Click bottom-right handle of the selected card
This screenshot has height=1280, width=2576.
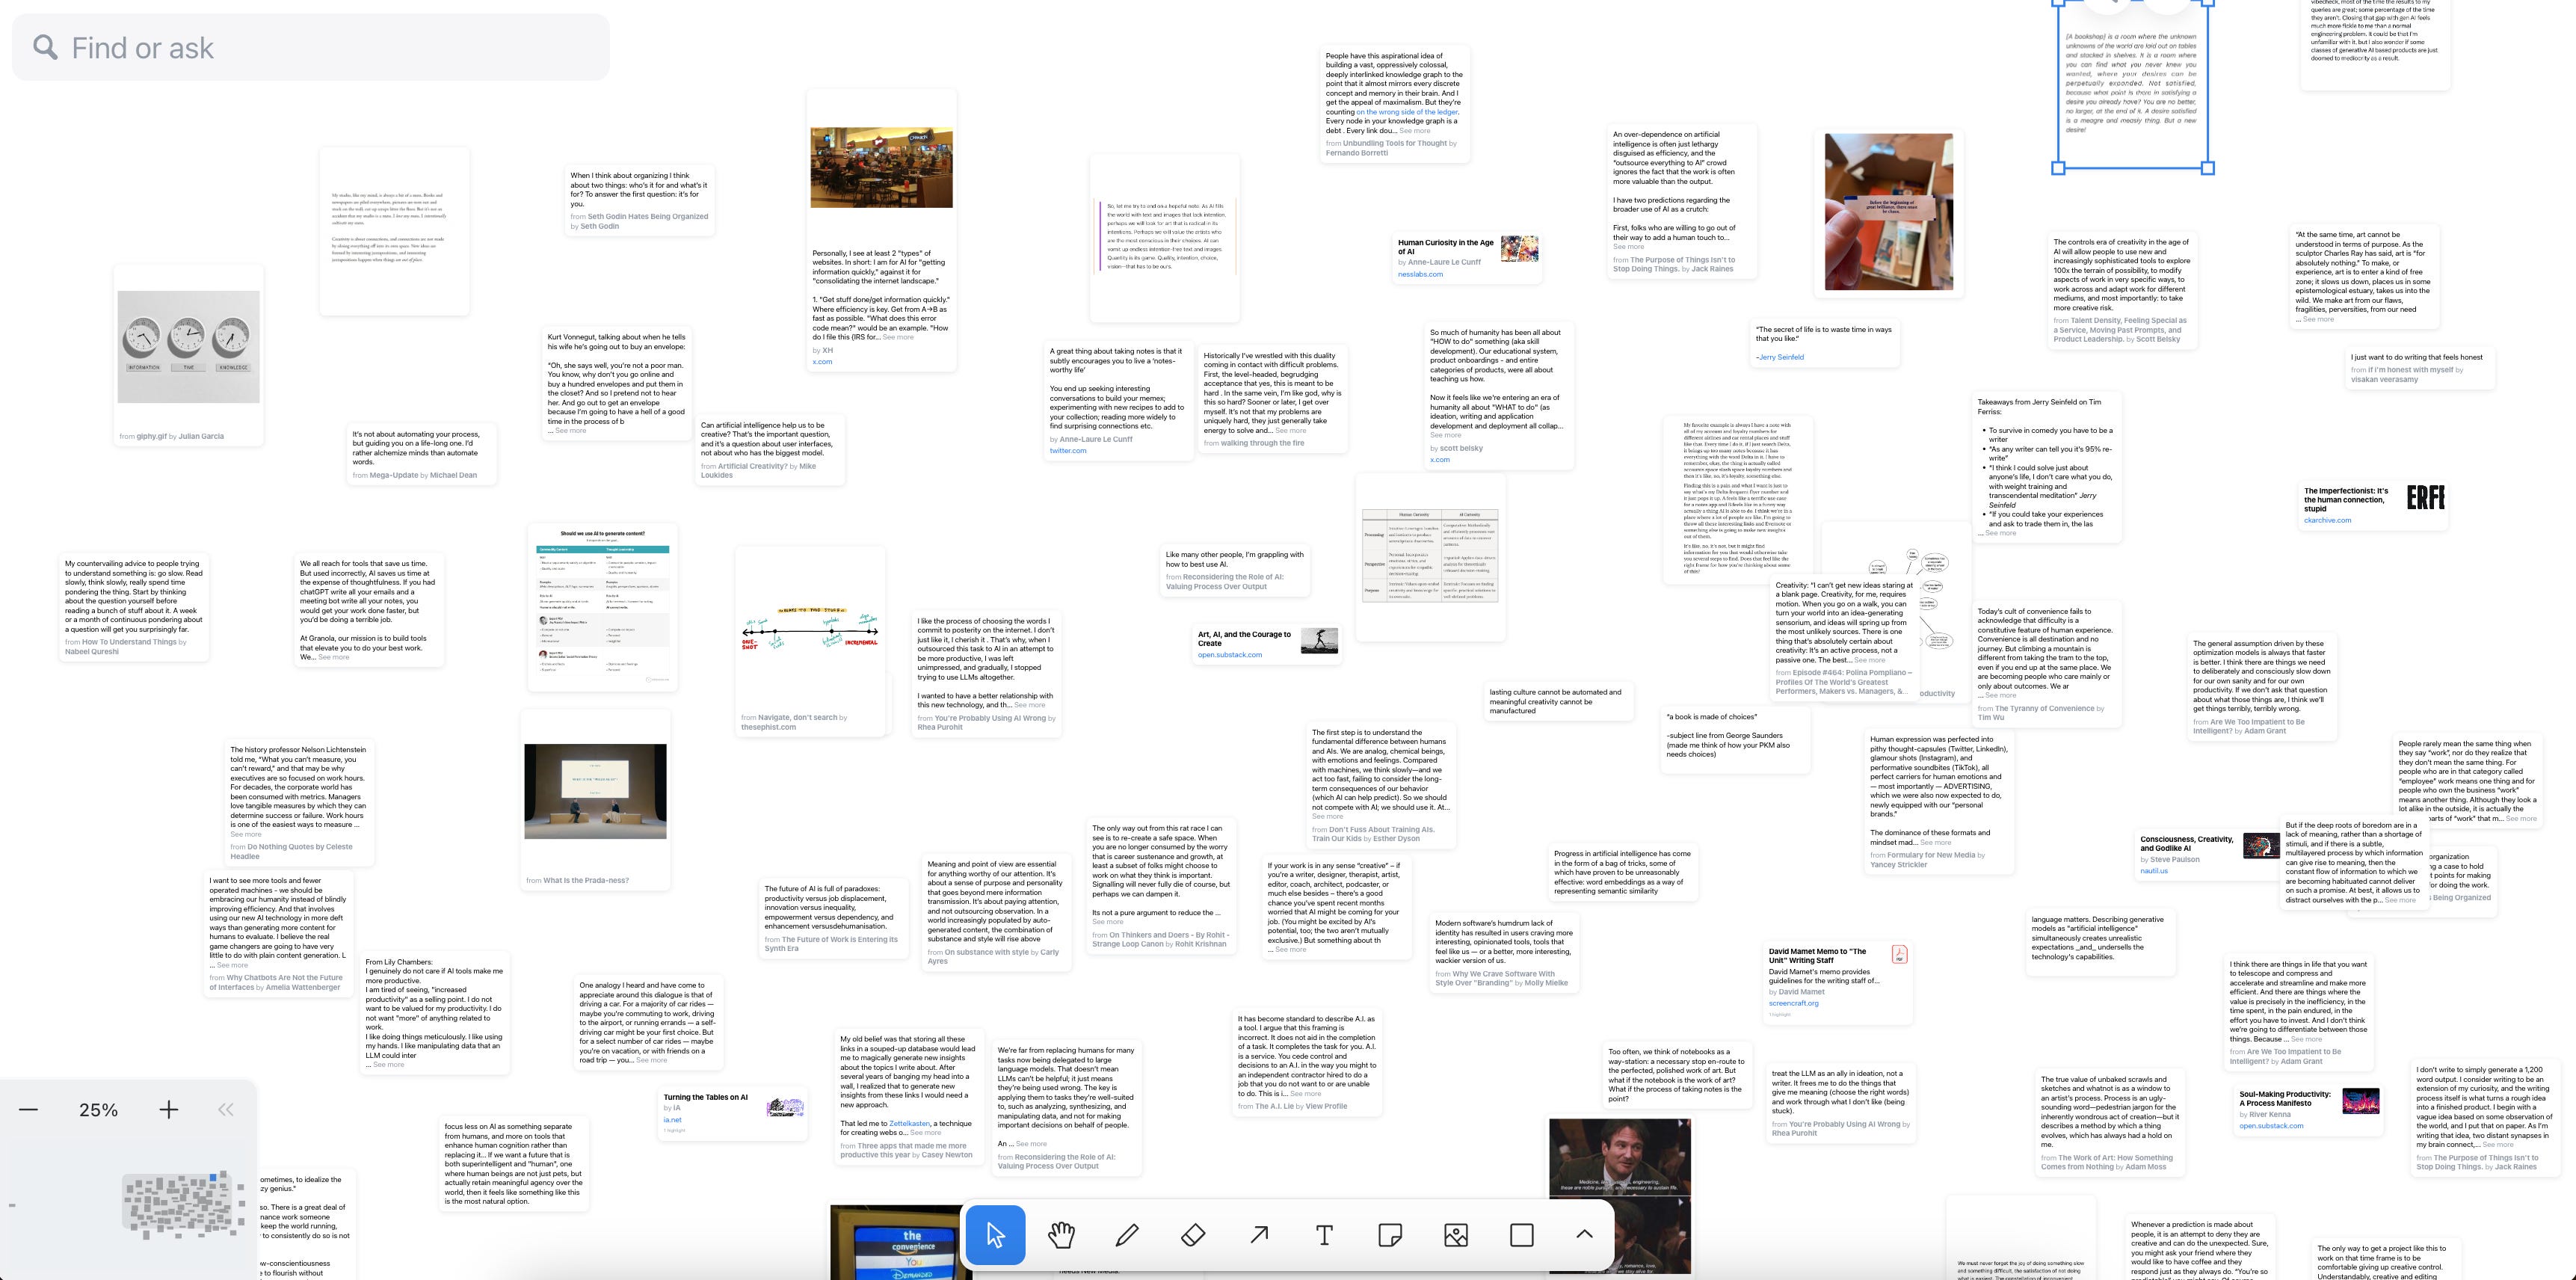(x=2208, y=168)
